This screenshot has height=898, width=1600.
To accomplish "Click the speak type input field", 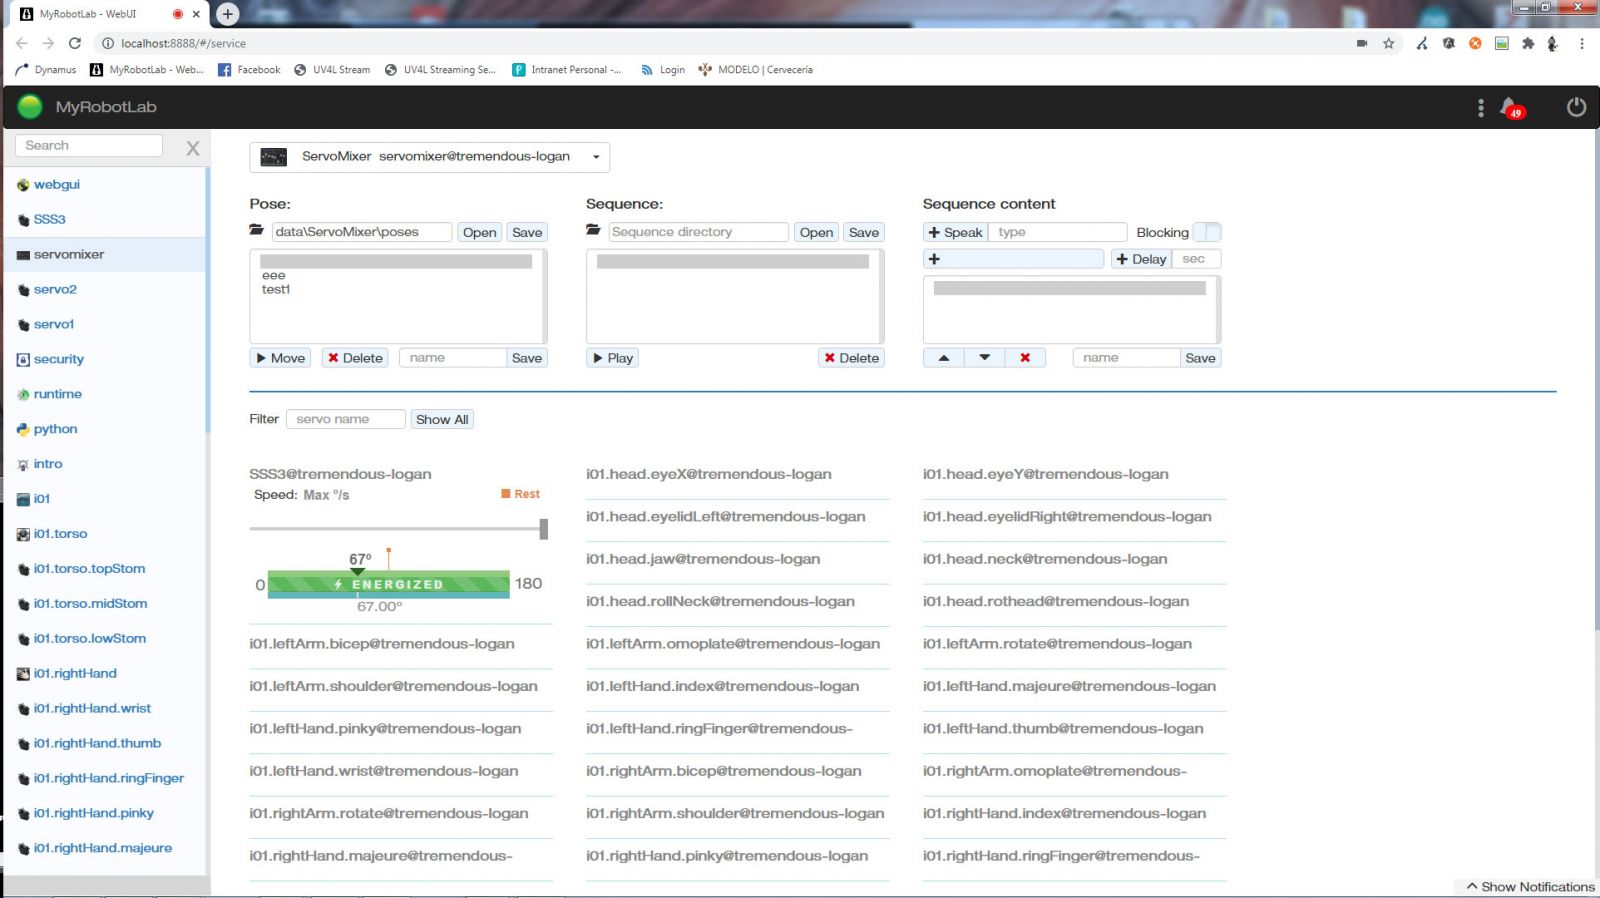I will click(x=1057, y=232).
